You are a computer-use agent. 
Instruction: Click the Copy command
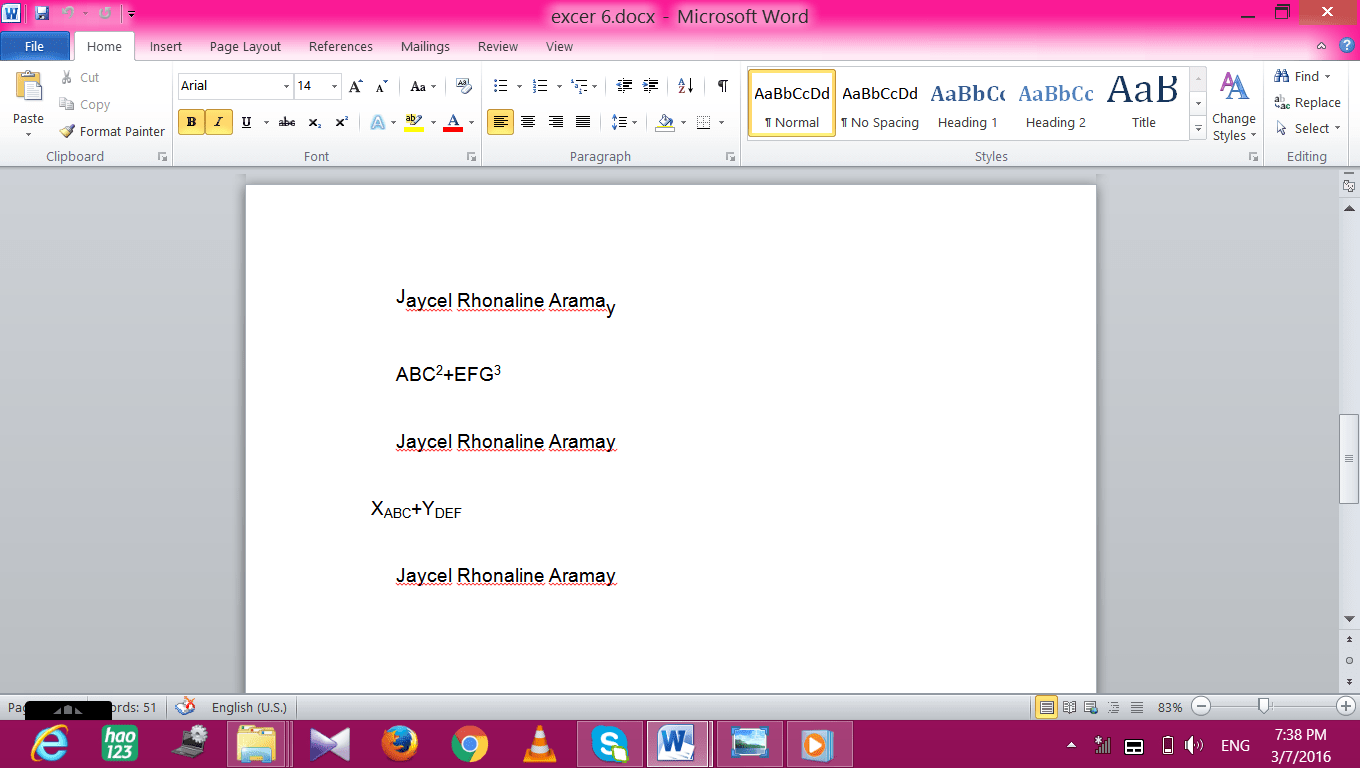coord(85,104)
